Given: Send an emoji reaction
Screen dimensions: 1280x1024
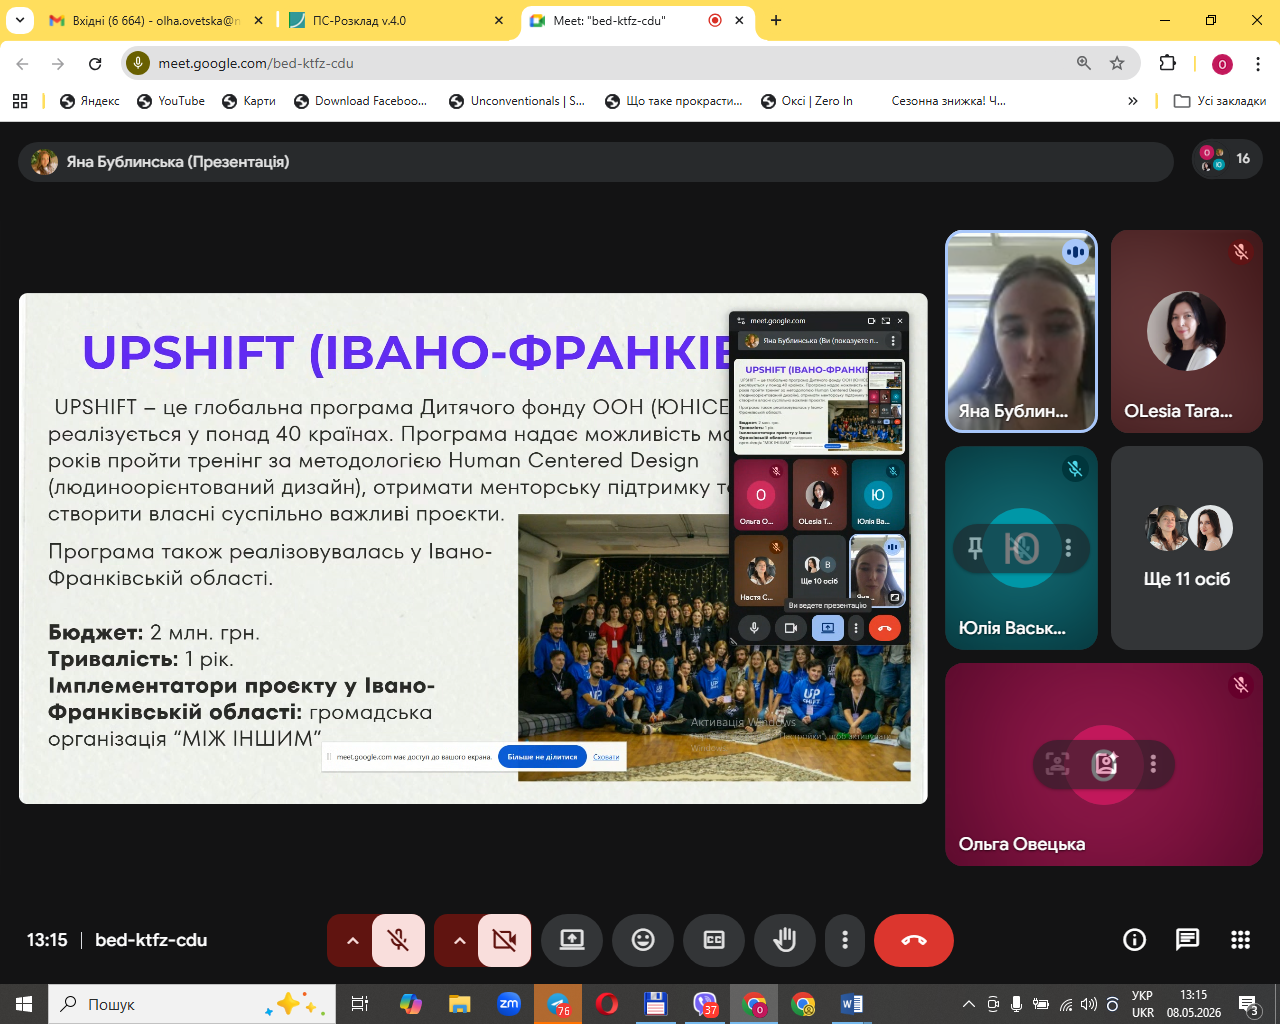Looking at the screenshot, I should pos(643,940).
